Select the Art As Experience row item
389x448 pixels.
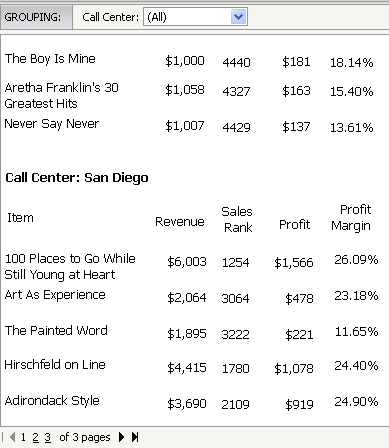tap(55, 295)
